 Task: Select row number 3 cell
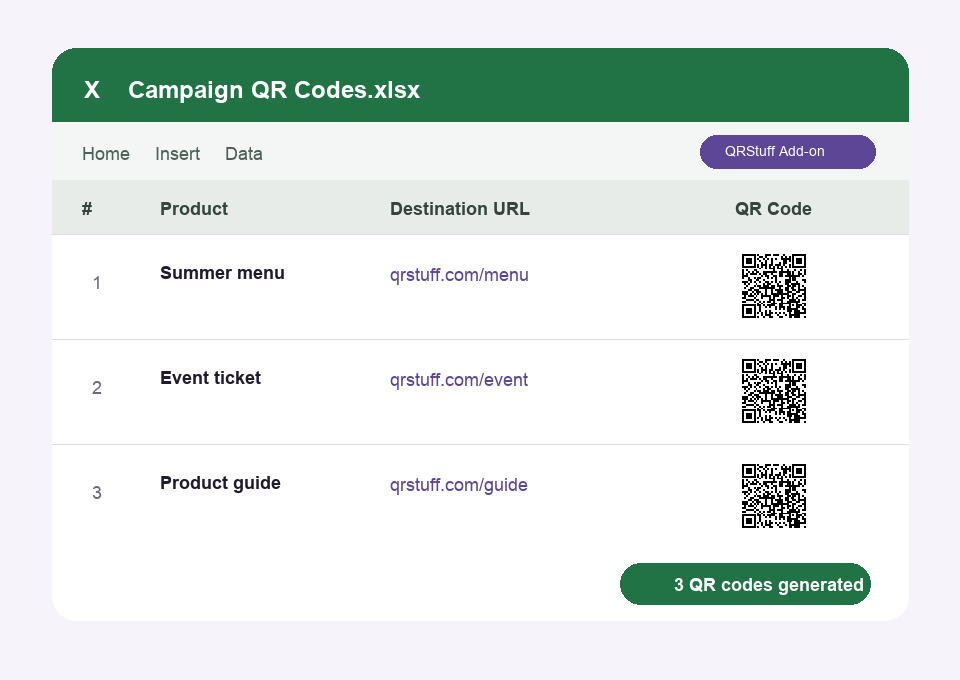coord(97,493)
